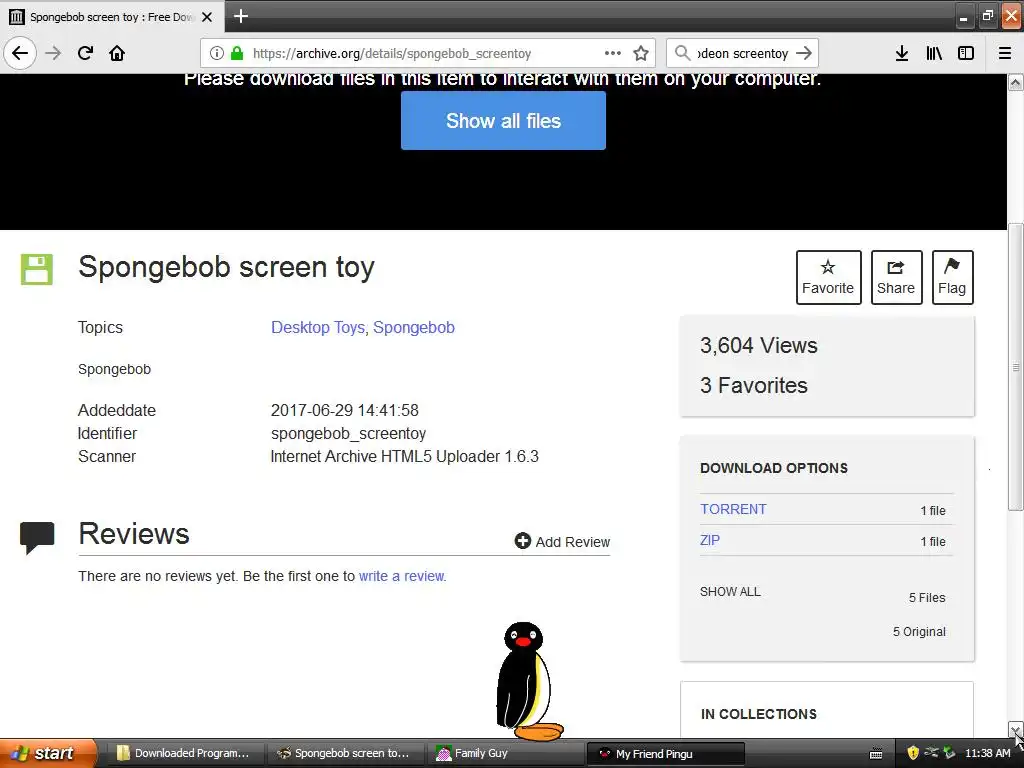Click the security shield tray icon
1024x768 pixels.
913,753
